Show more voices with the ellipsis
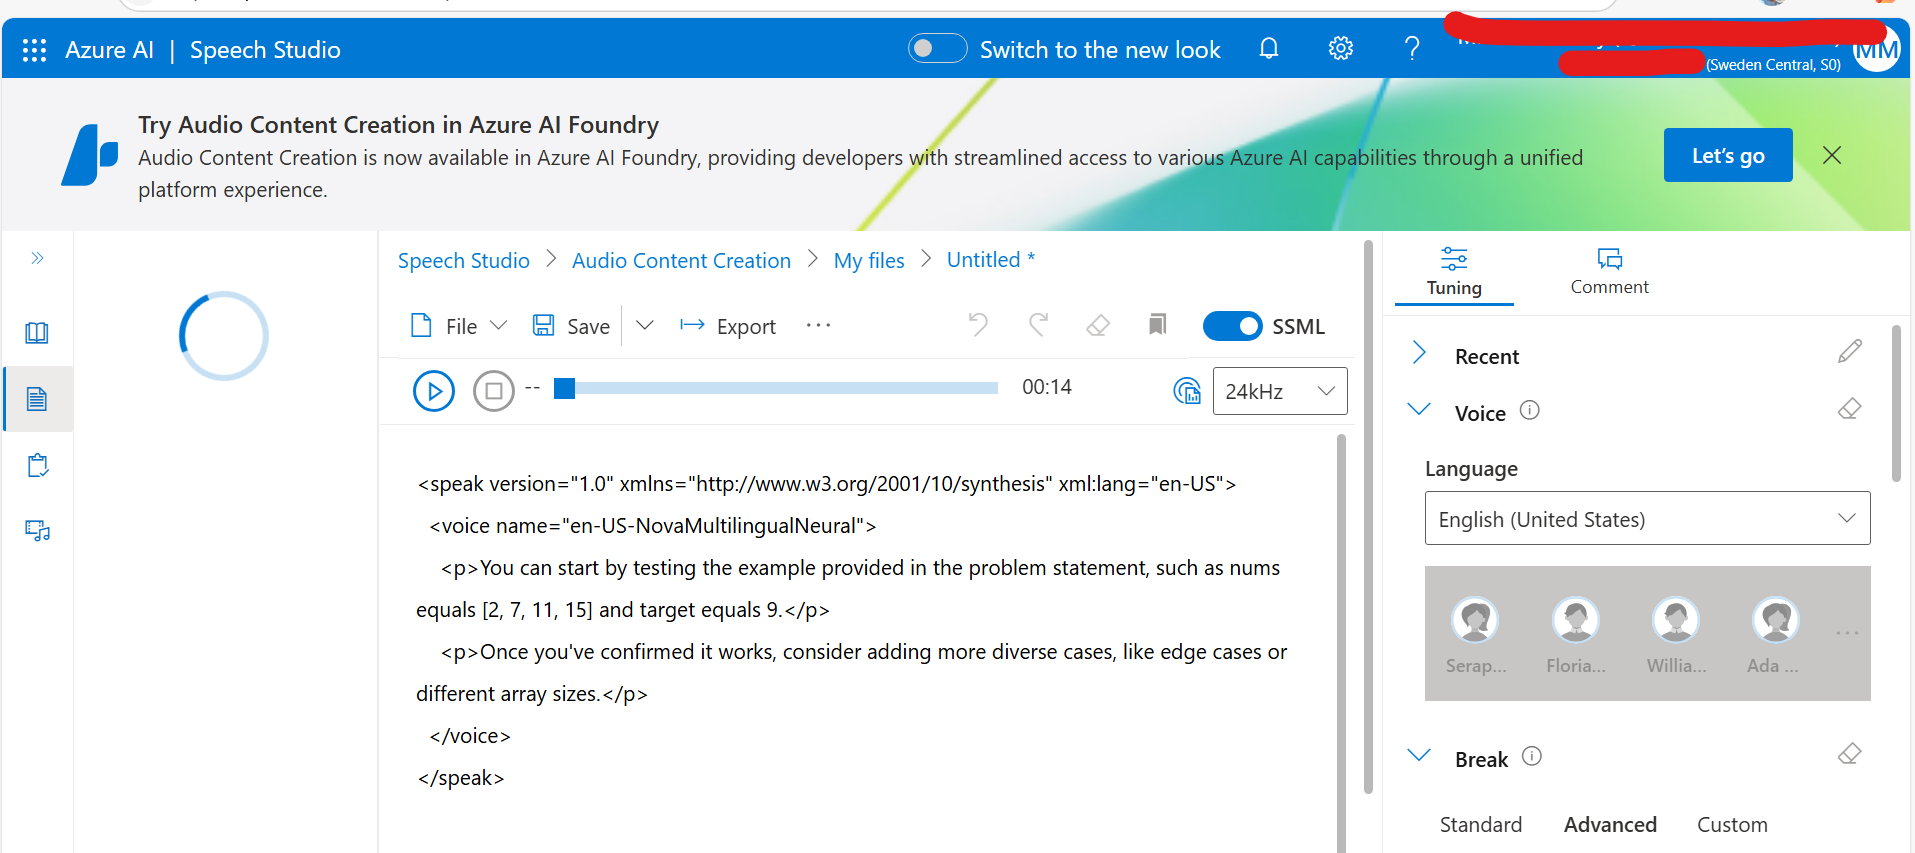This screenshot has height=853, width=1915. point(1847,633)
